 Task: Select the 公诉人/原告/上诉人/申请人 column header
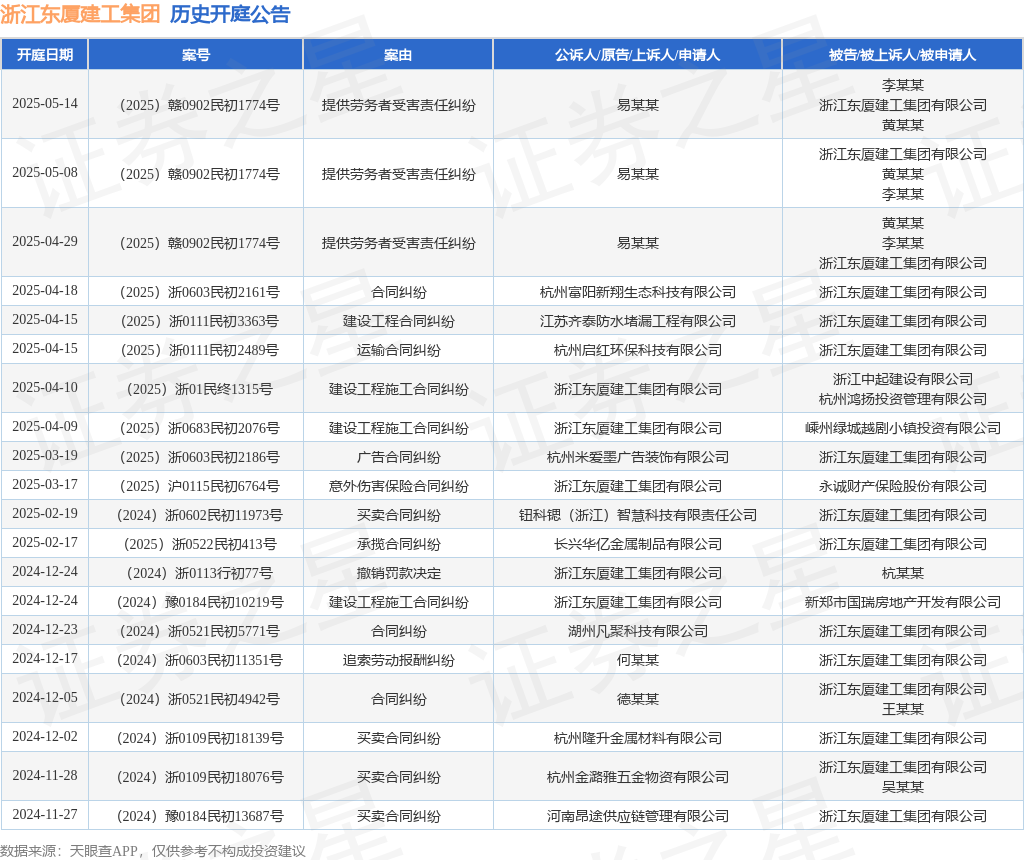tap(637, 55)
